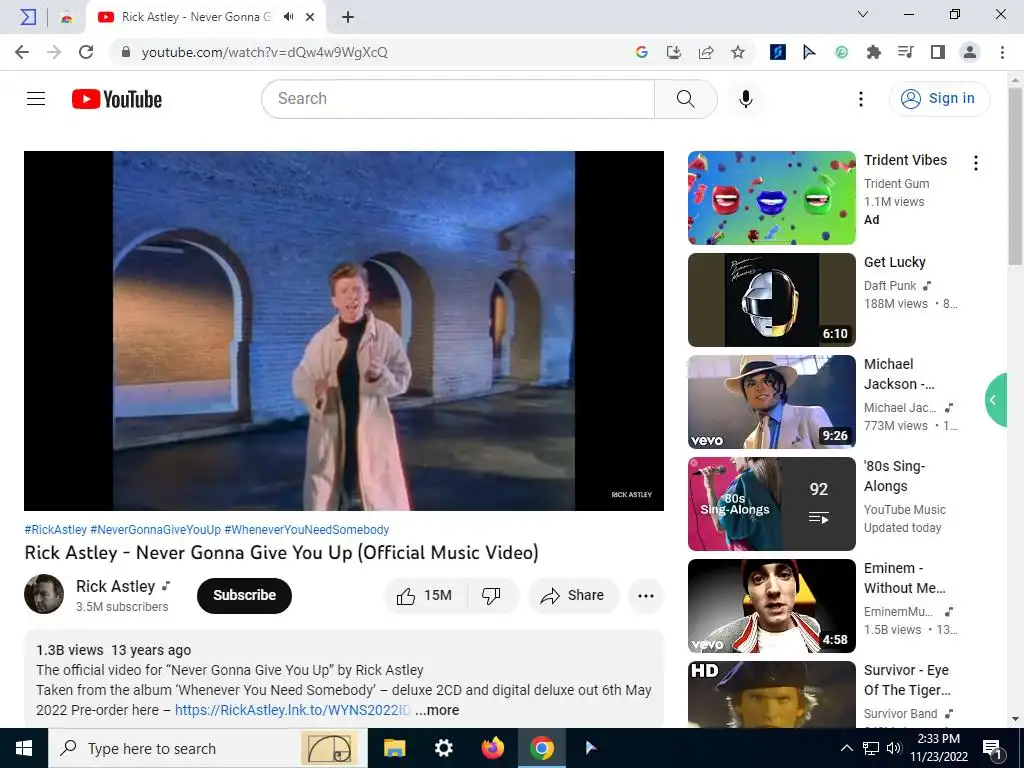Open the Chrome extensions puzzle icon
The width and height of the screenshot is (1024, 768).
point(873,52)
